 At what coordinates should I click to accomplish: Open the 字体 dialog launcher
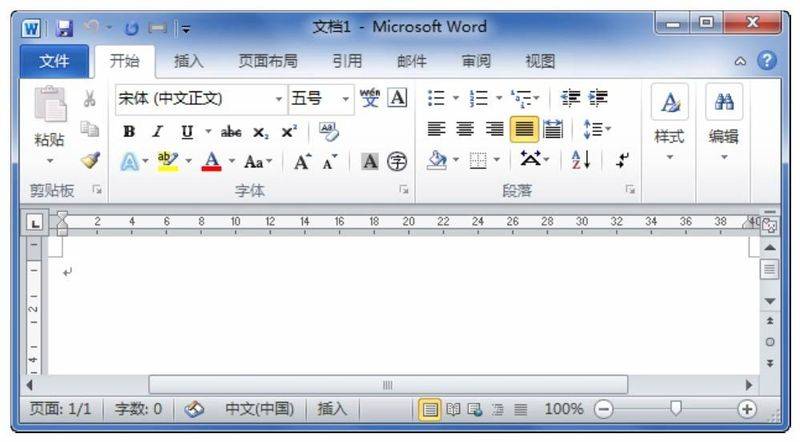point(404,190)
